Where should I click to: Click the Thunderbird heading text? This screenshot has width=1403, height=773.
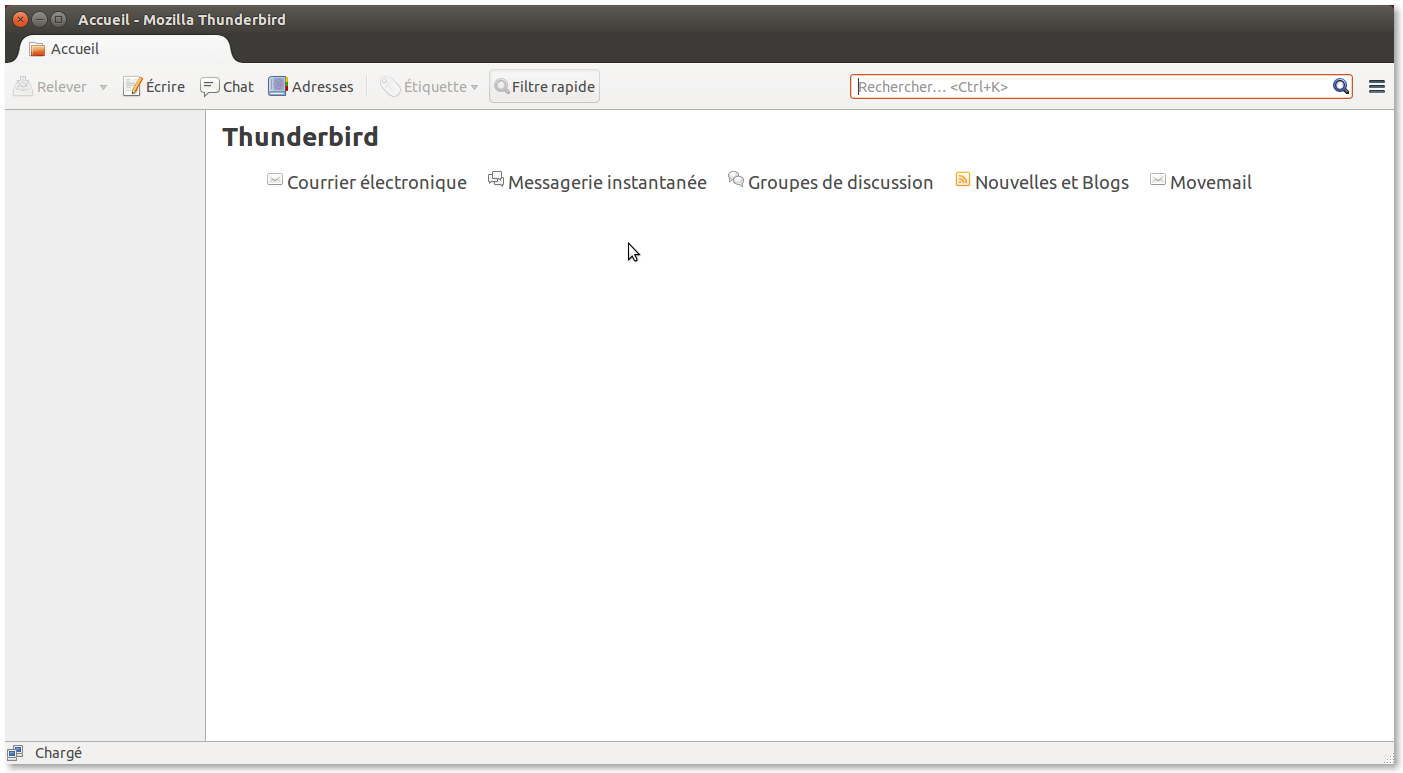[x=300, y=137]
